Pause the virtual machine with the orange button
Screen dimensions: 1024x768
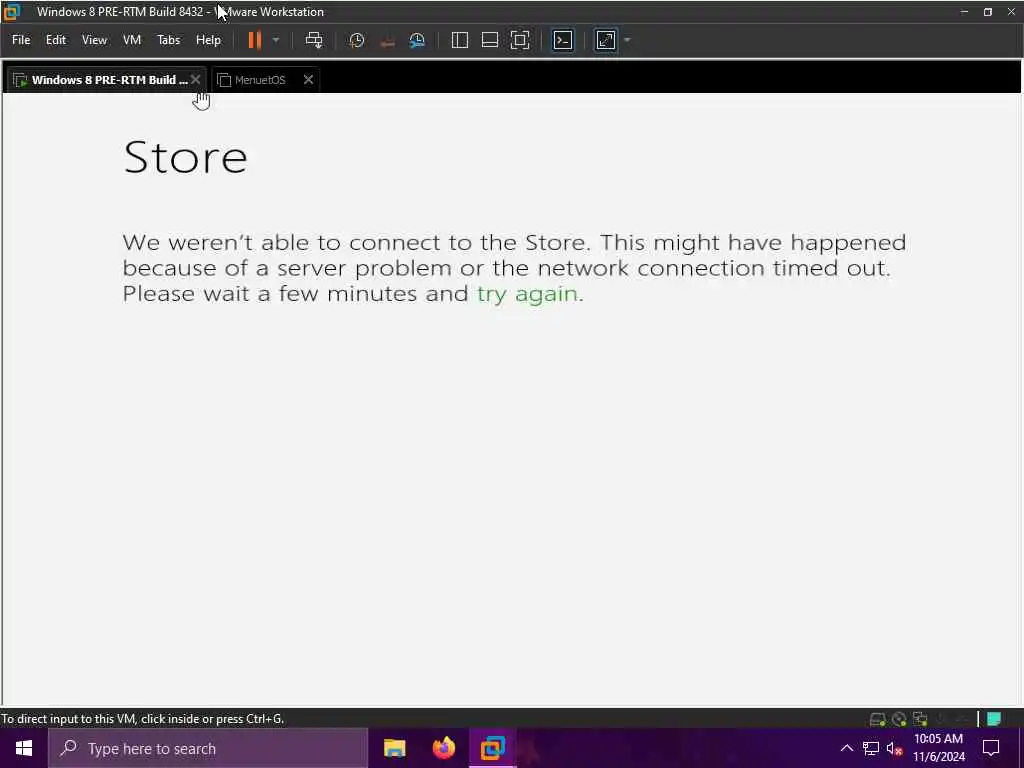click(255, 40)
